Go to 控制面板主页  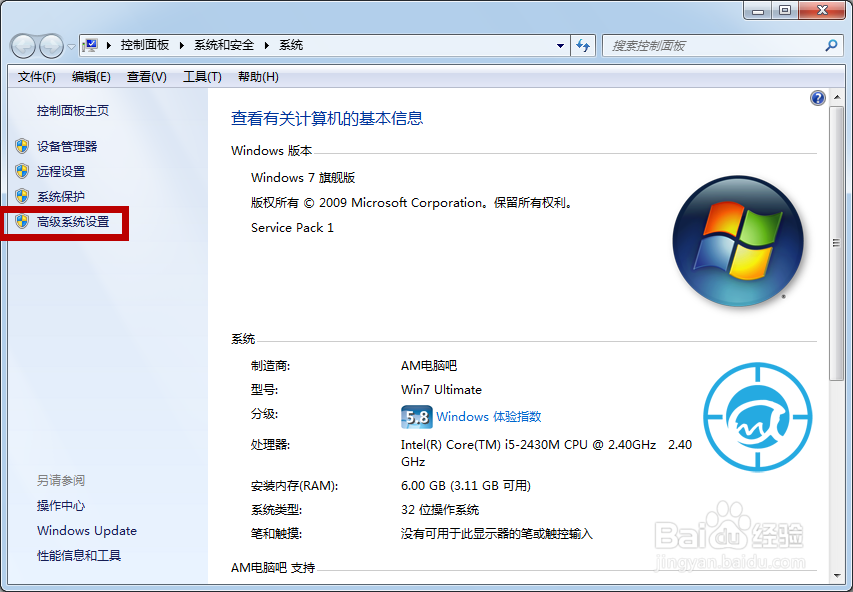73,111
